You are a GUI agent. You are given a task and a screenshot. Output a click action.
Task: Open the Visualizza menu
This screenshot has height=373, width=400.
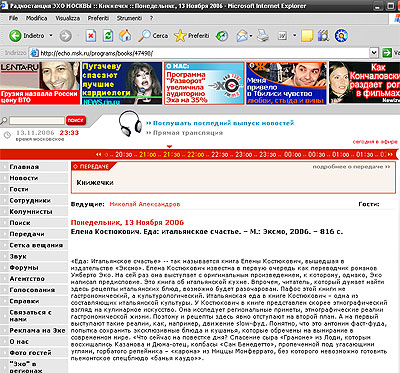pyautogui.click(x=67, y=18)
